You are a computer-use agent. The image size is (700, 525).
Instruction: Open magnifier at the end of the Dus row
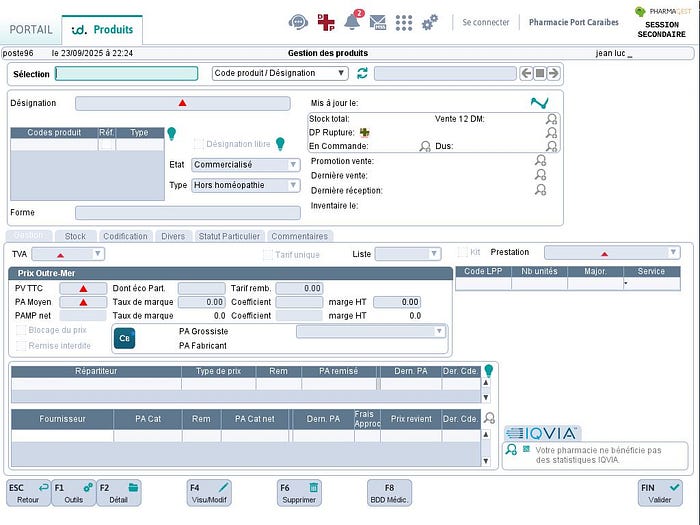[x=551, y=146]
